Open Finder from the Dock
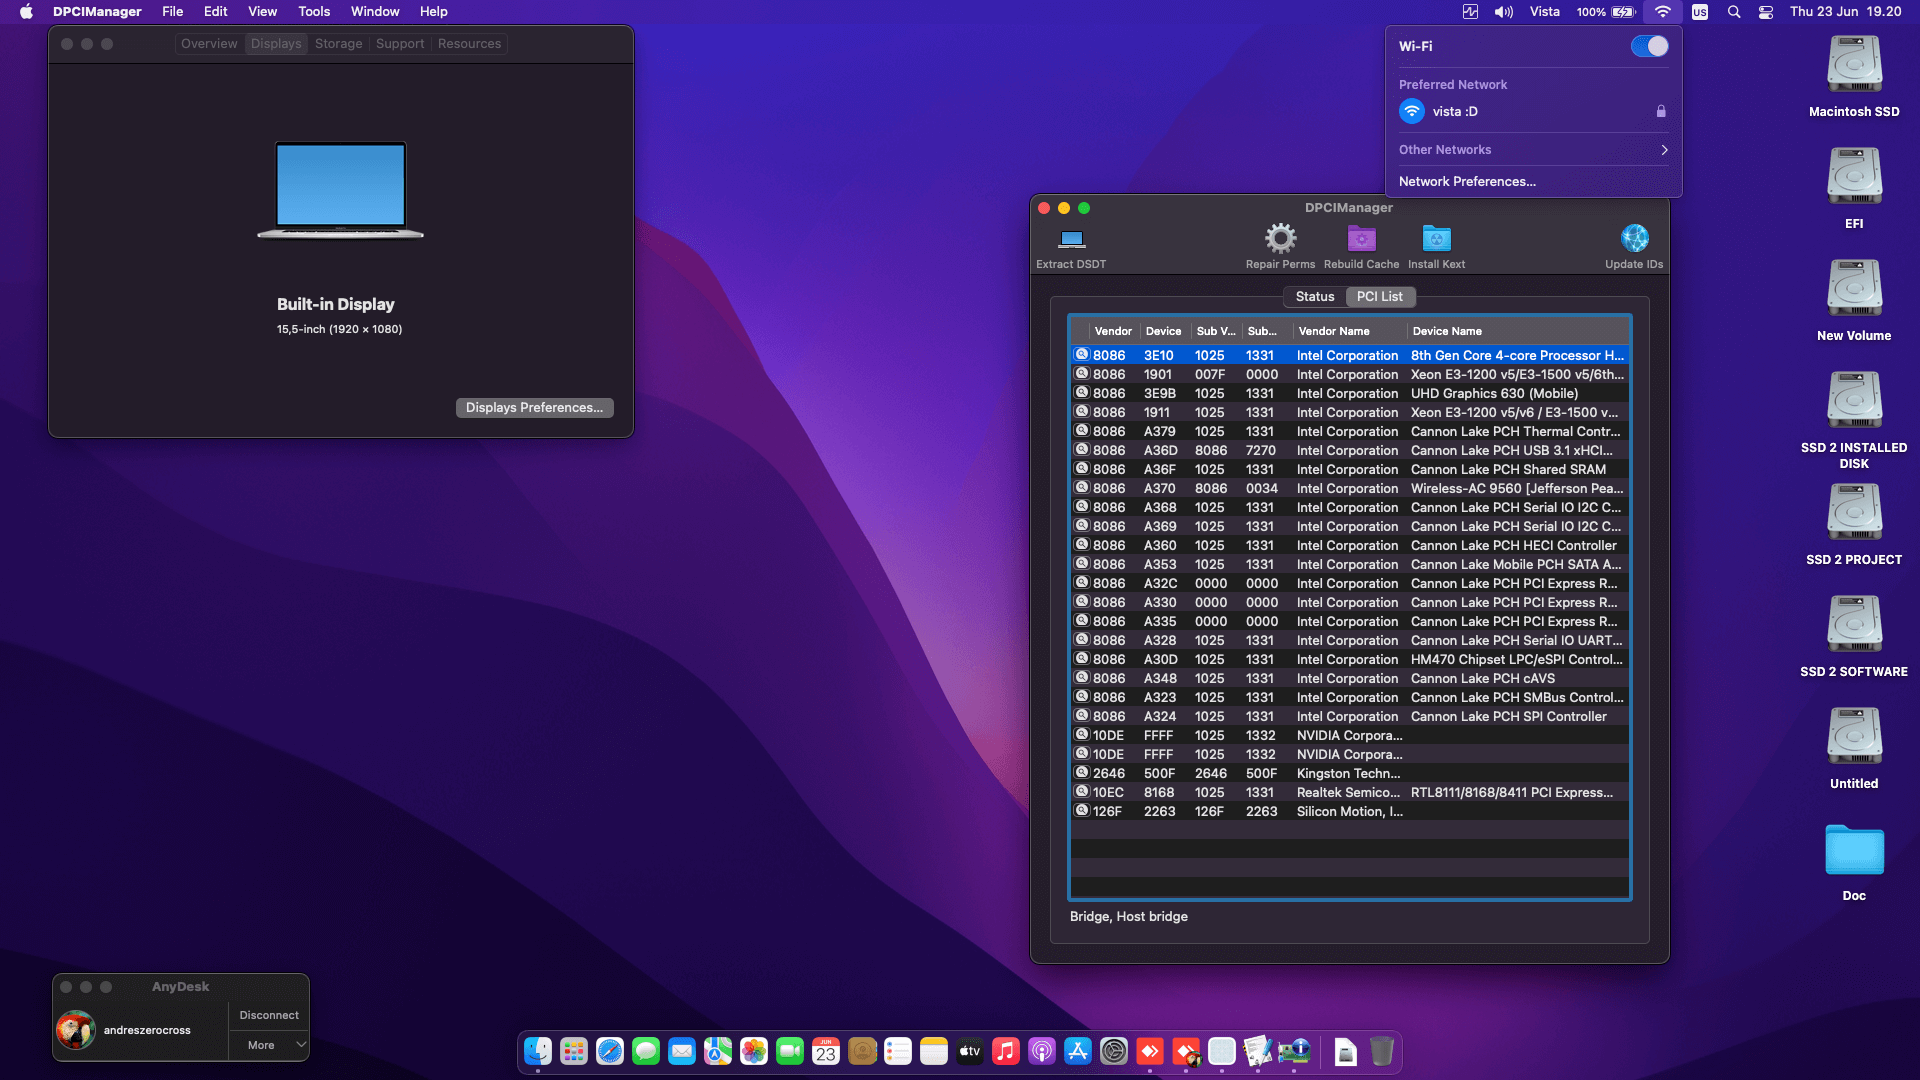This screenshot has height=1080, width=1920. click(x=538, y=1051)
